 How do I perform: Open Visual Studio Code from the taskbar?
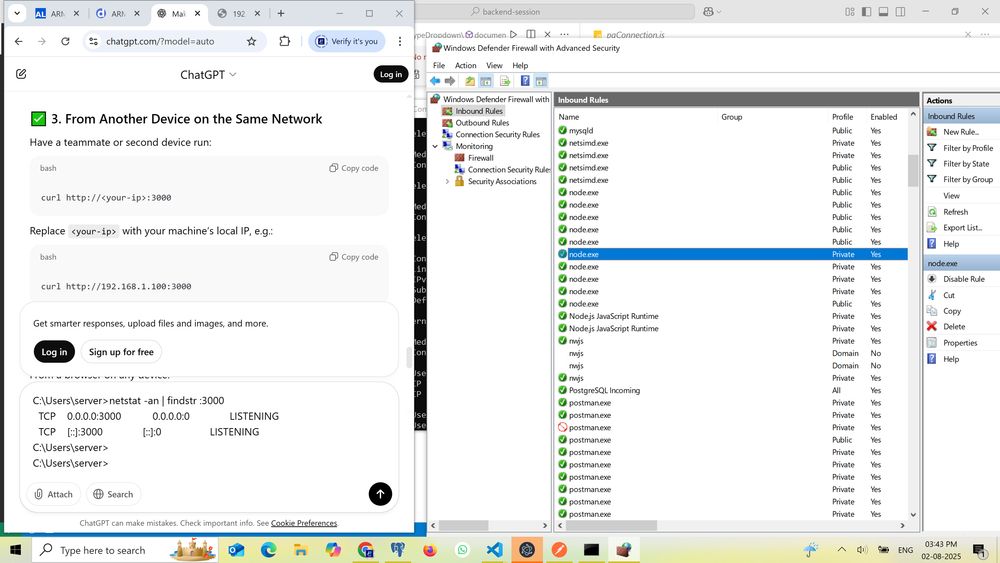[495, 550]
